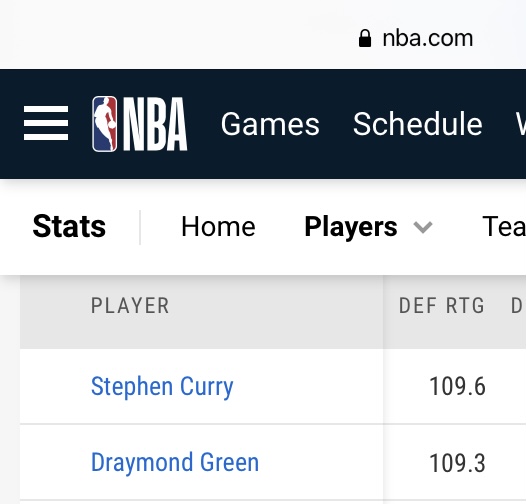
Task: Click the NBA logoman silhouette icon
Action: point(105,124)
